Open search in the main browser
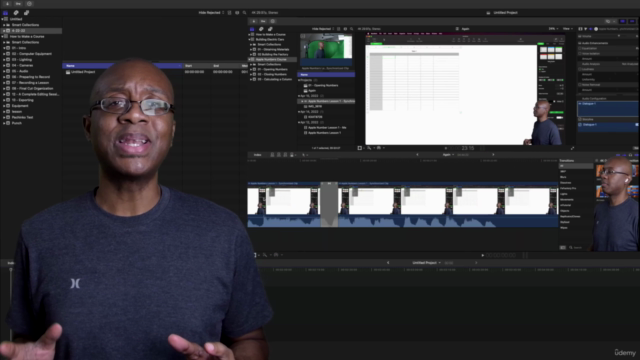Viewport: 640px width, 360px height. [x=244, y=13]
